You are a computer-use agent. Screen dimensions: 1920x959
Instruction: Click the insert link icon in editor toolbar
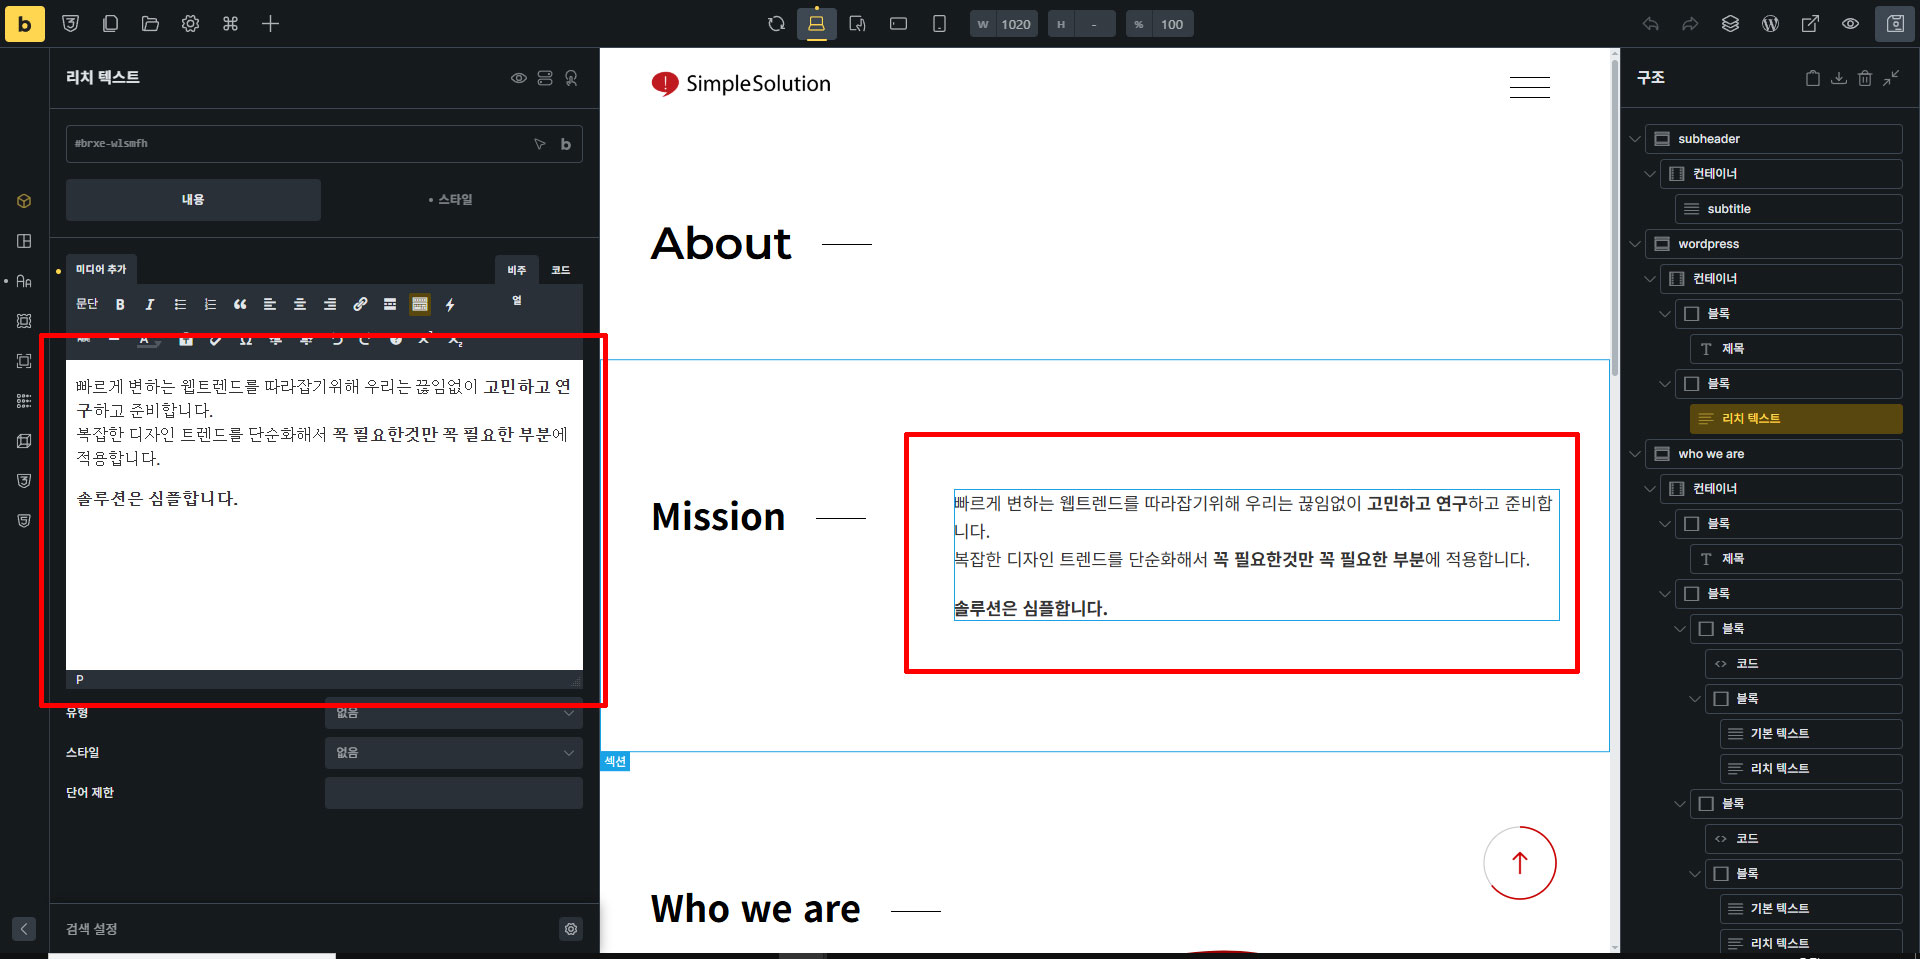tap(360, 304)
